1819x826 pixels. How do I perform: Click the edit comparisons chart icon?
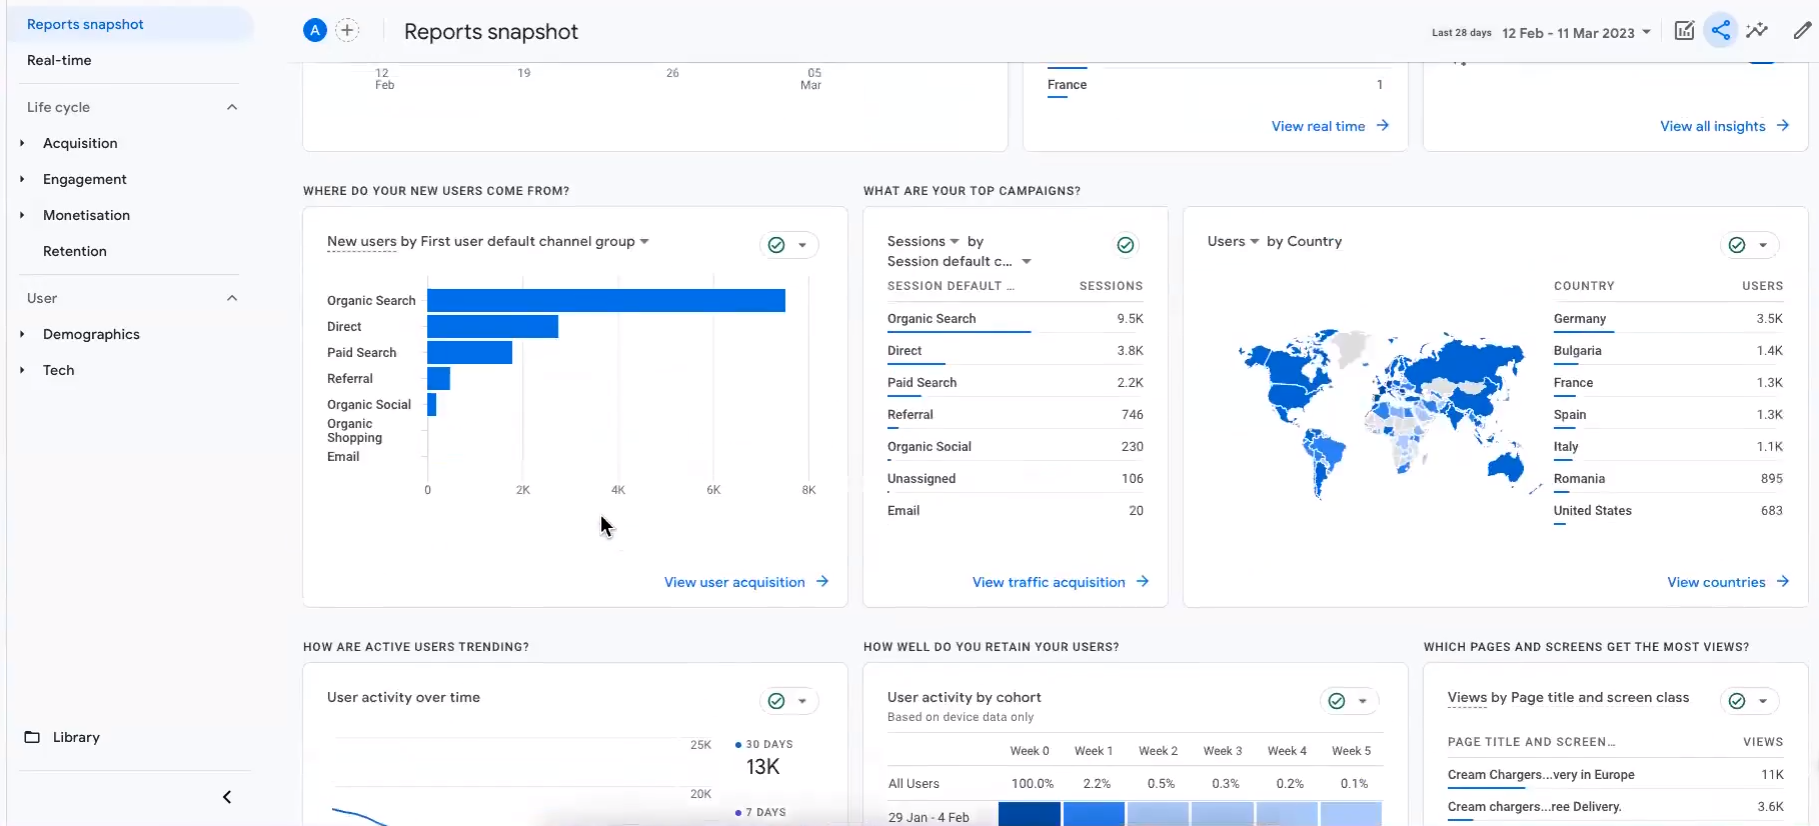tap(1684, 31)
